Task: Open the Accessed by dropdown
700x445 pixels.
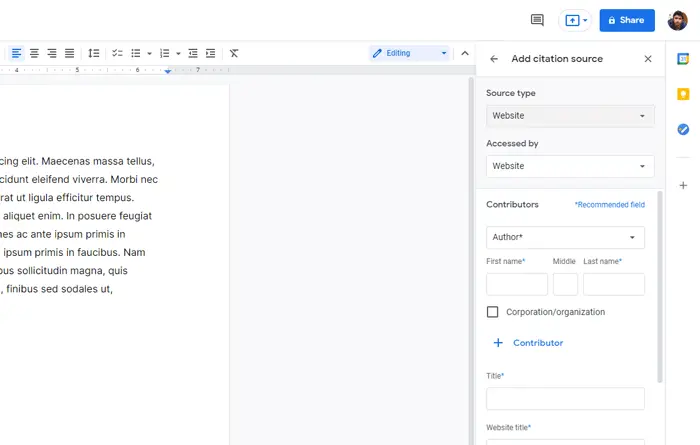Action: [x=570, y=166]
